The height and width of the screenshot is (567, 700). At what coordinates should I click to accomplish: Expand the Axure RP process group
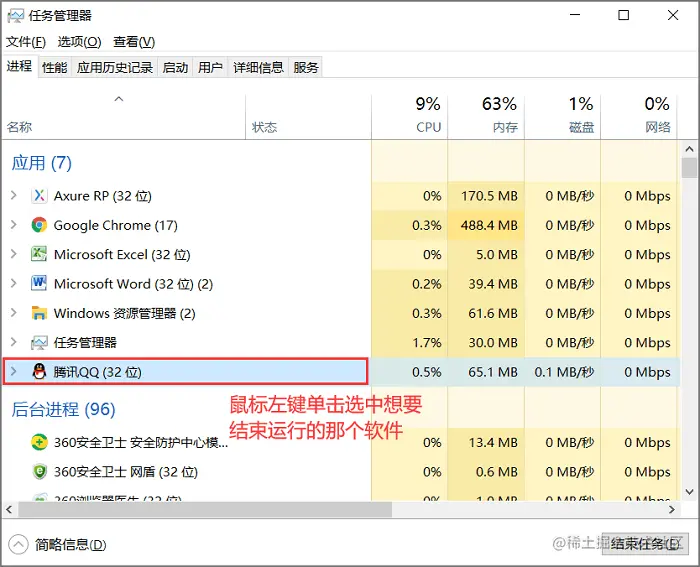[13, 196]
